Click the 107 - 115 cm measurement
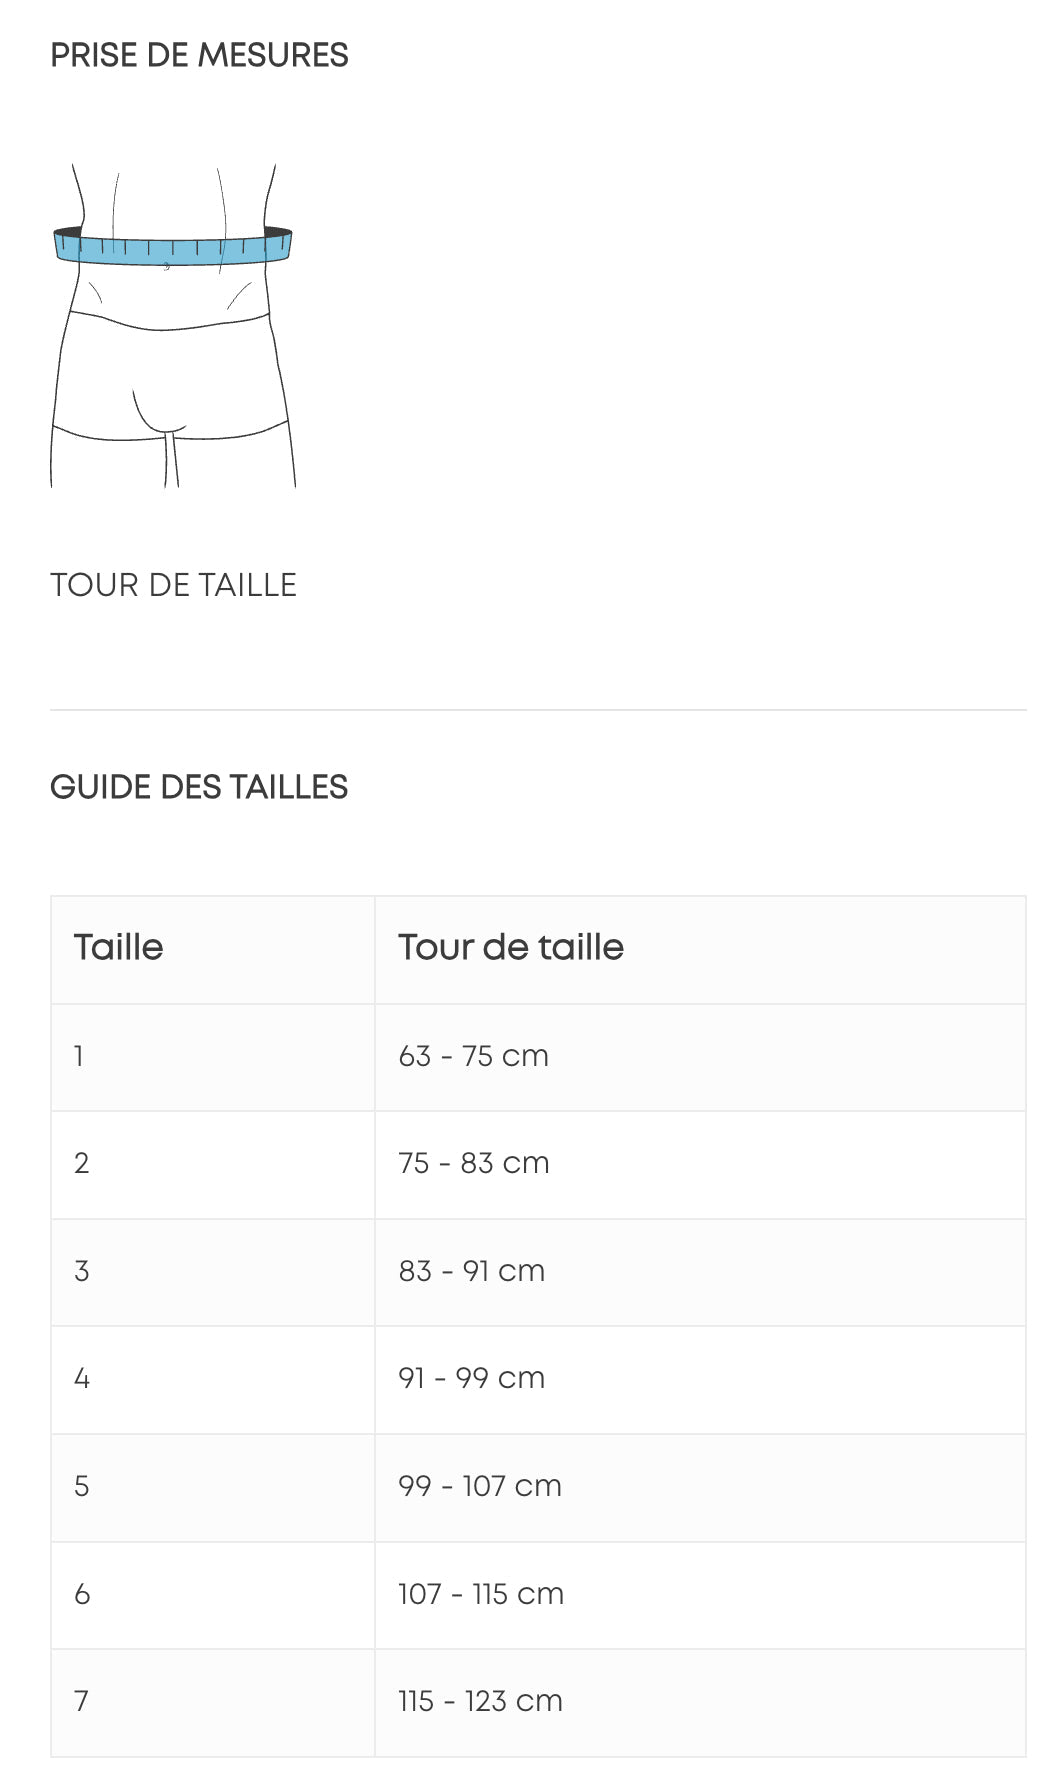Viewport: 1042px width, 1780px height. (480, 1594)
